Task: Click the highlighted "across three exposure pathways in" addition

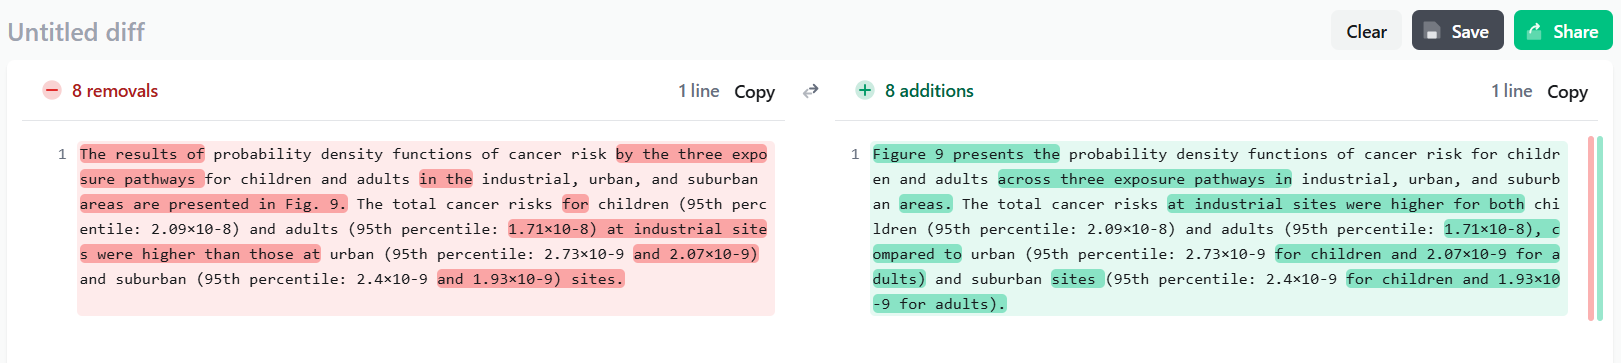Action: pyautogui.click(x=1144, y=179)
